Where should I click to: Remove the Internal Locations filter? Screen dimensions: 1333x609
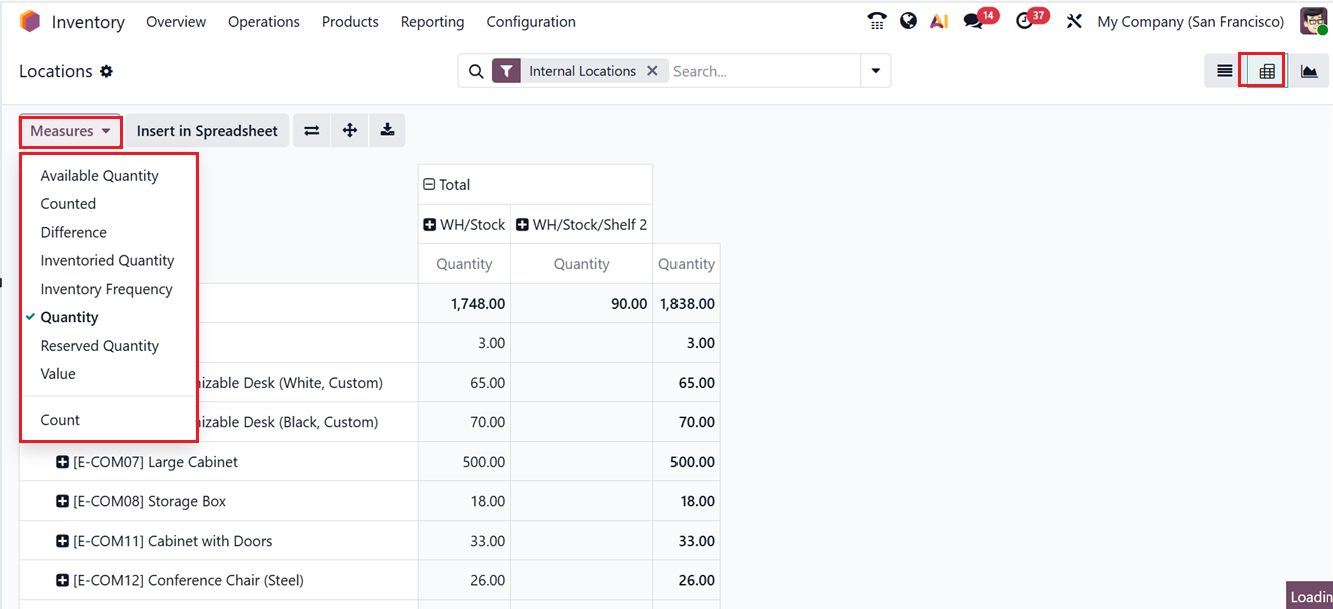point(652,71)
